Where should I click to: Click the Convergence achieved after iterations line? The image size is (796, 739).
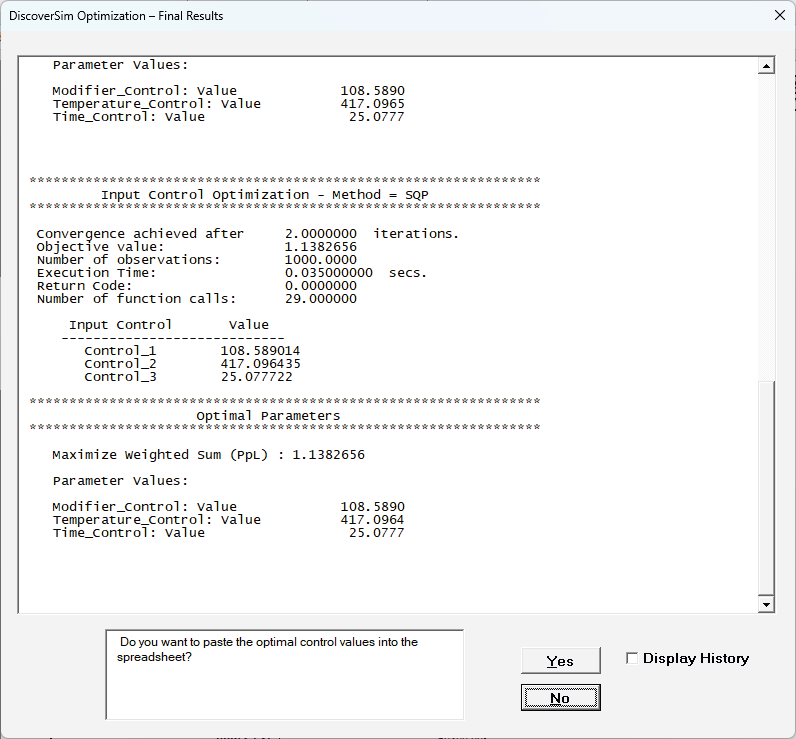(x=247, y=234)
